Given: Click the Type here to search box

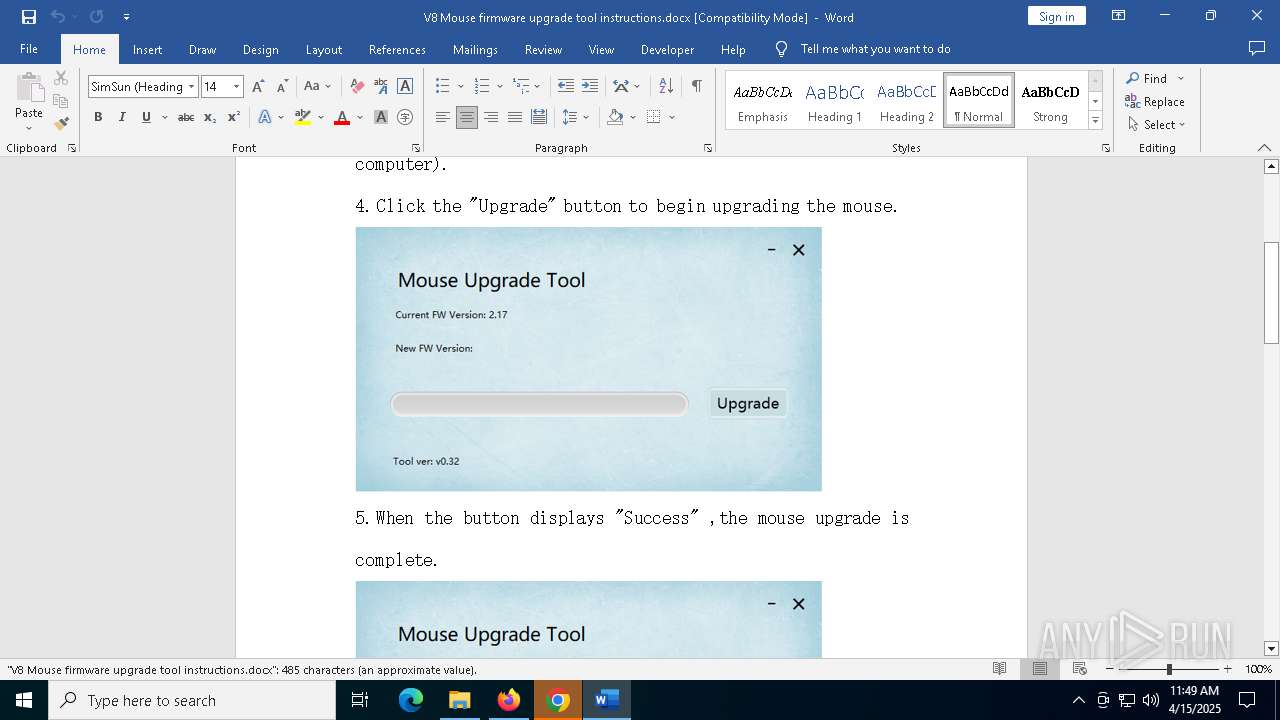Looking at the screenshot, I should [192, 700].
